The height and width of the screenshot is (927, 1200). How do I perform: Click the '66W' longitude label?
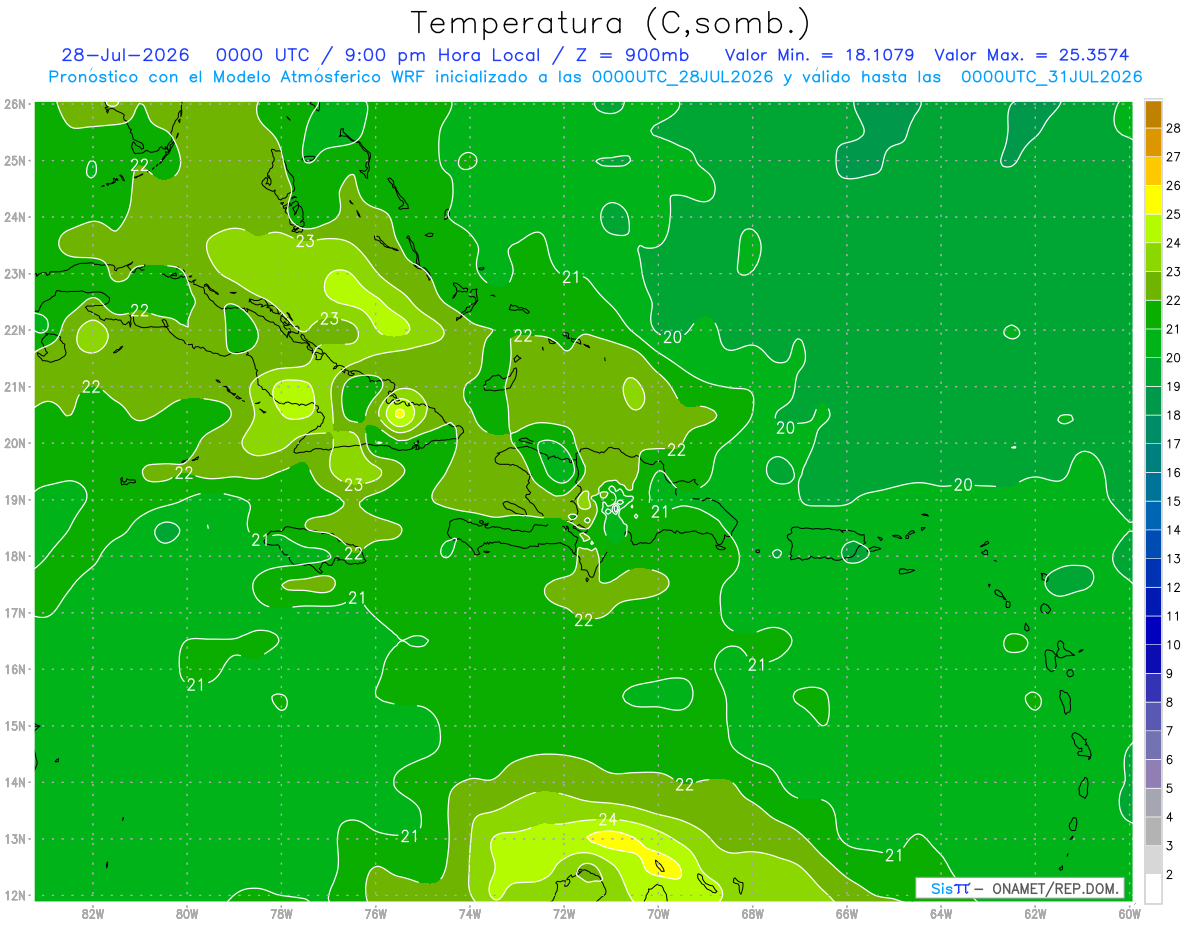847,913
